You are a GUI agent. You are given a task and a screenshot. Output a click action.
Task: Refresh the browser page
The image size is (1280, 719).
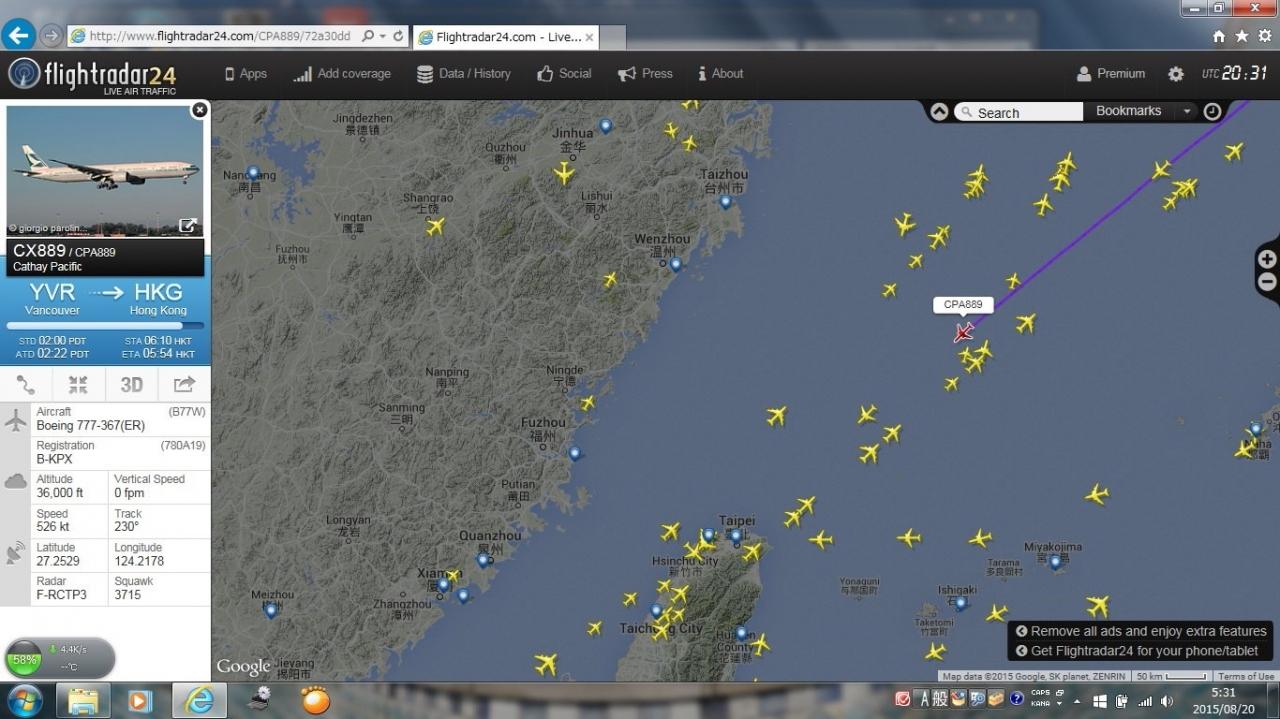tap(398, 36)
